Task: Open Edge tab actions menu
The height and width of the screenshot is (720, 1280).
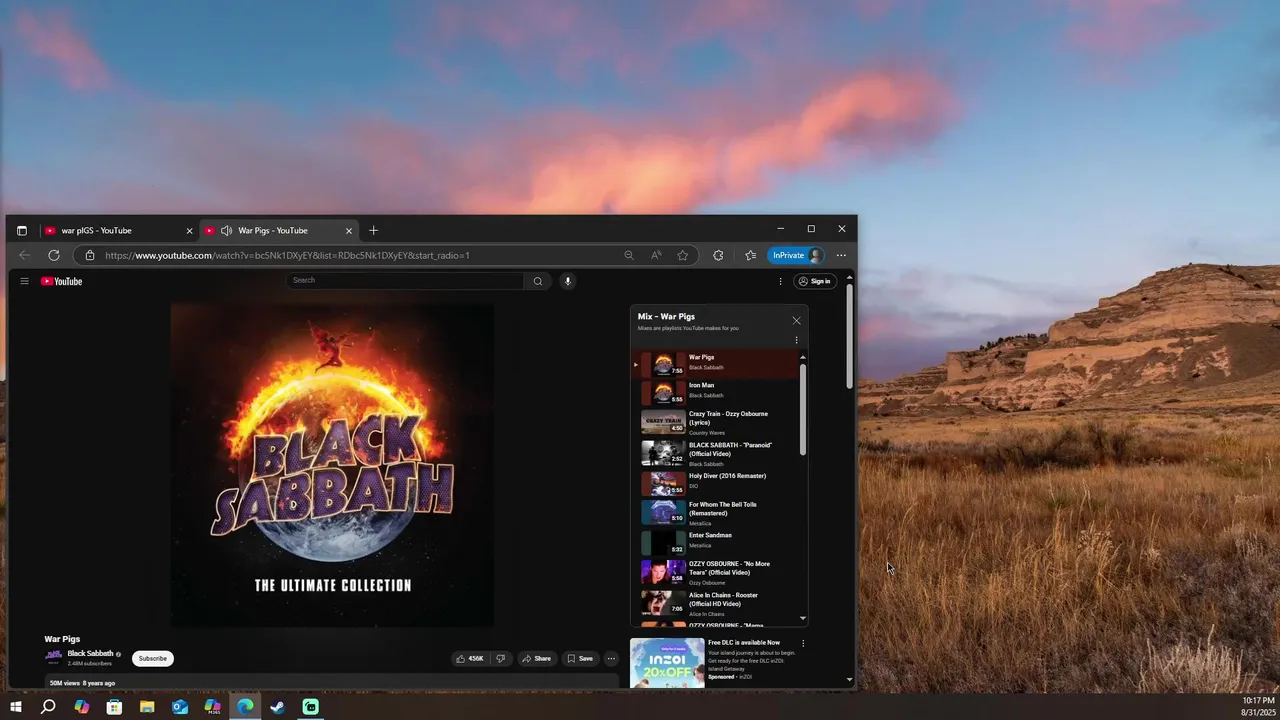Action: click(22, 231)
